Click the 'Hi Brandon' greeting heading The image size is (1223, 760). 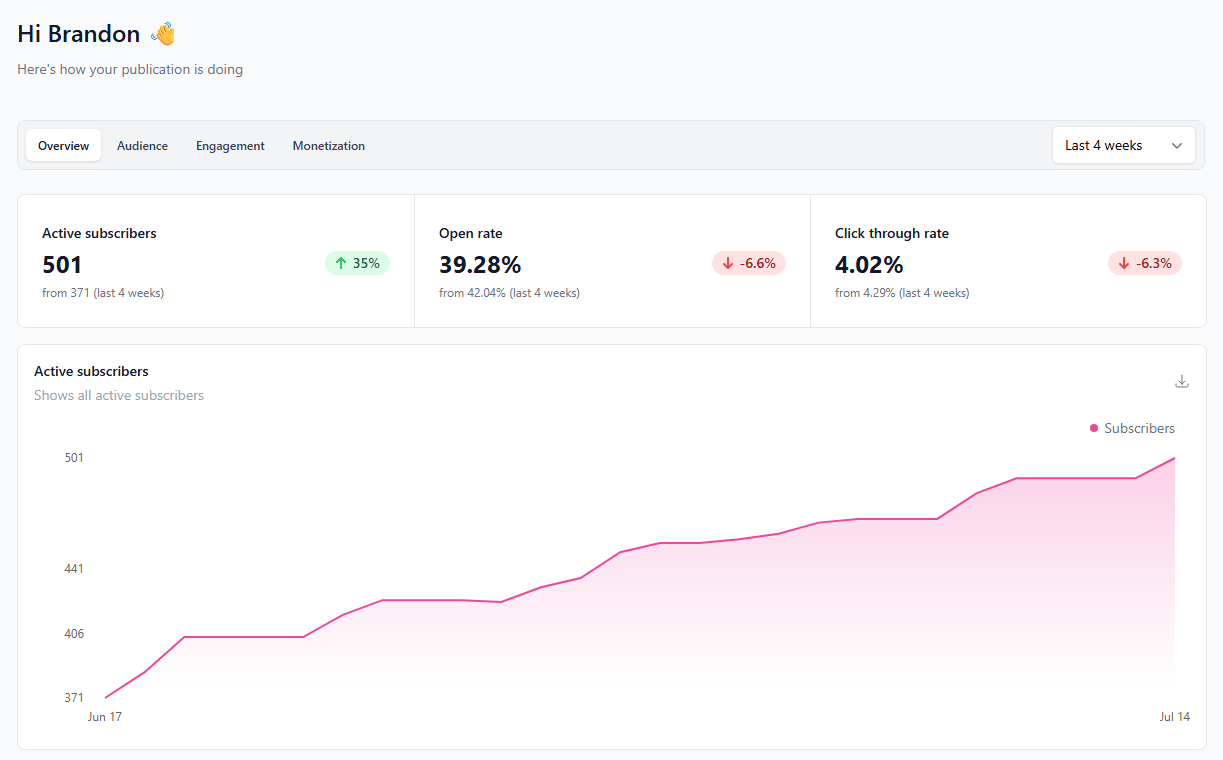(x=79, y=34)
